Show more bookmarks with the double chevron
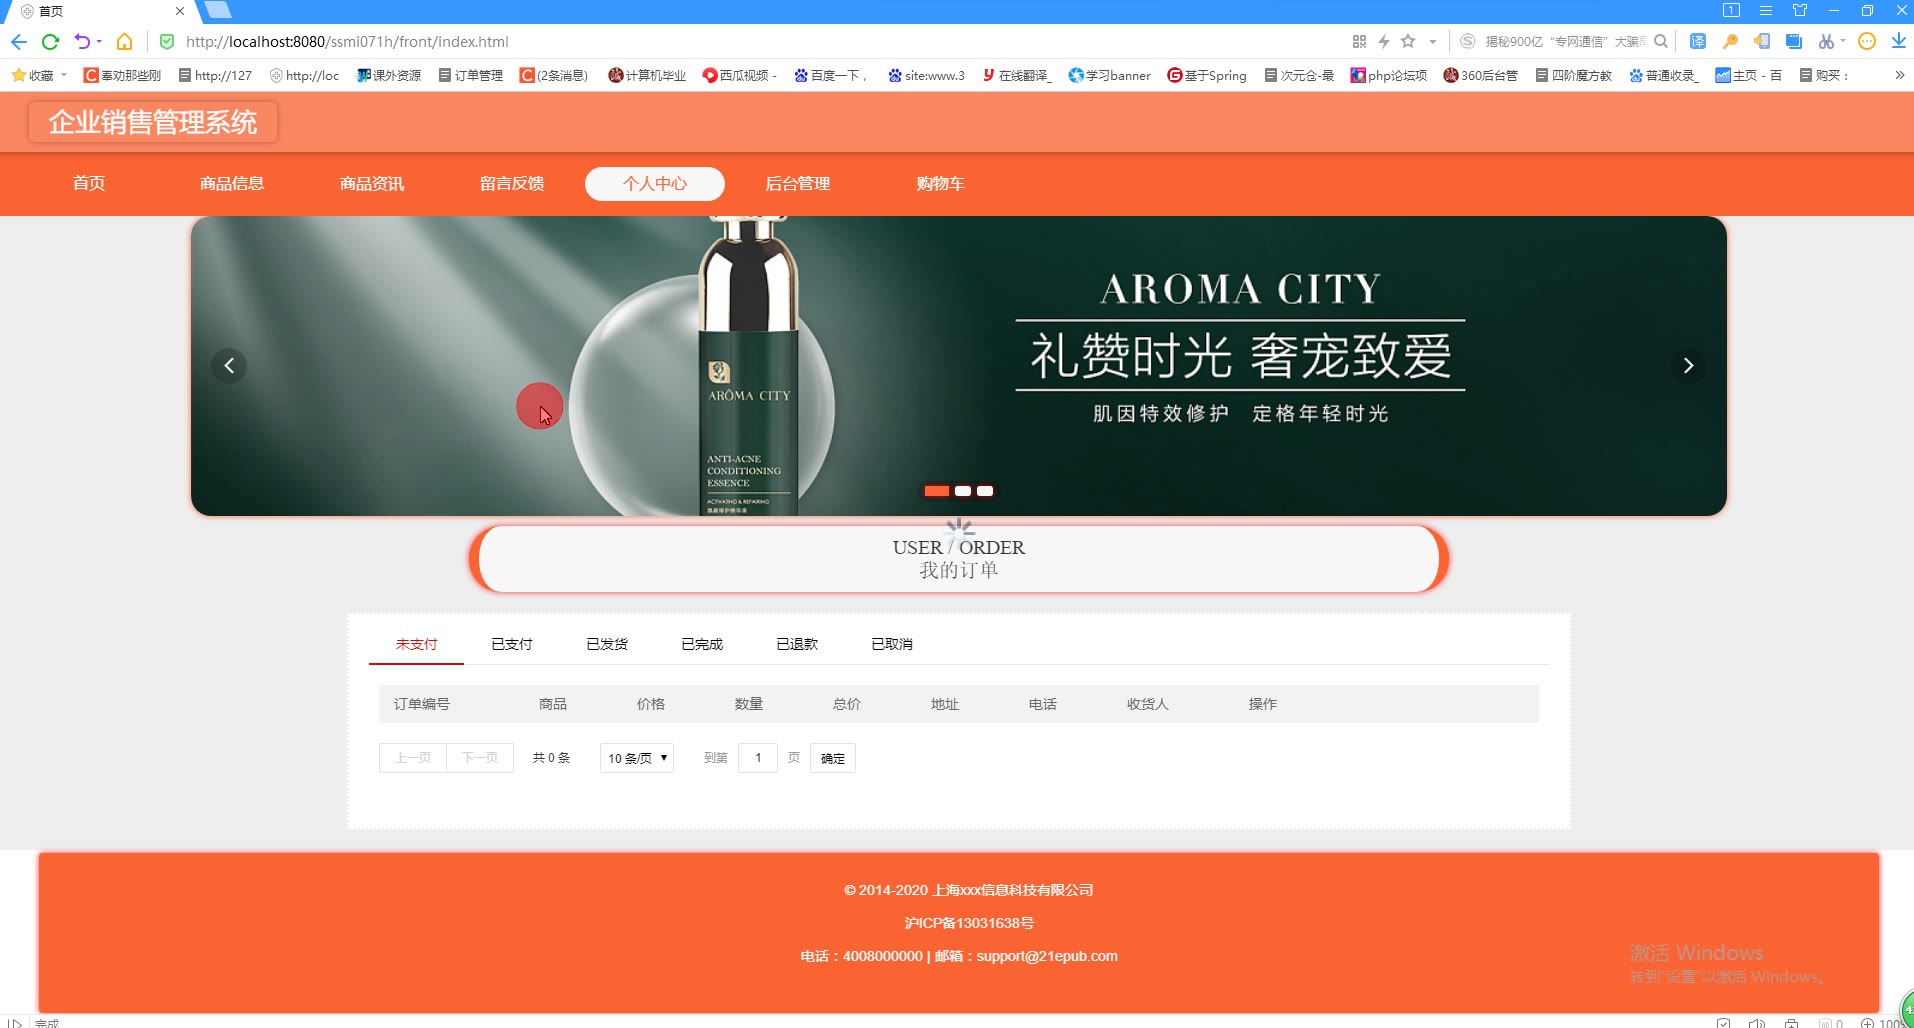This screenshot has width=1914, height=1028. 1899,75
